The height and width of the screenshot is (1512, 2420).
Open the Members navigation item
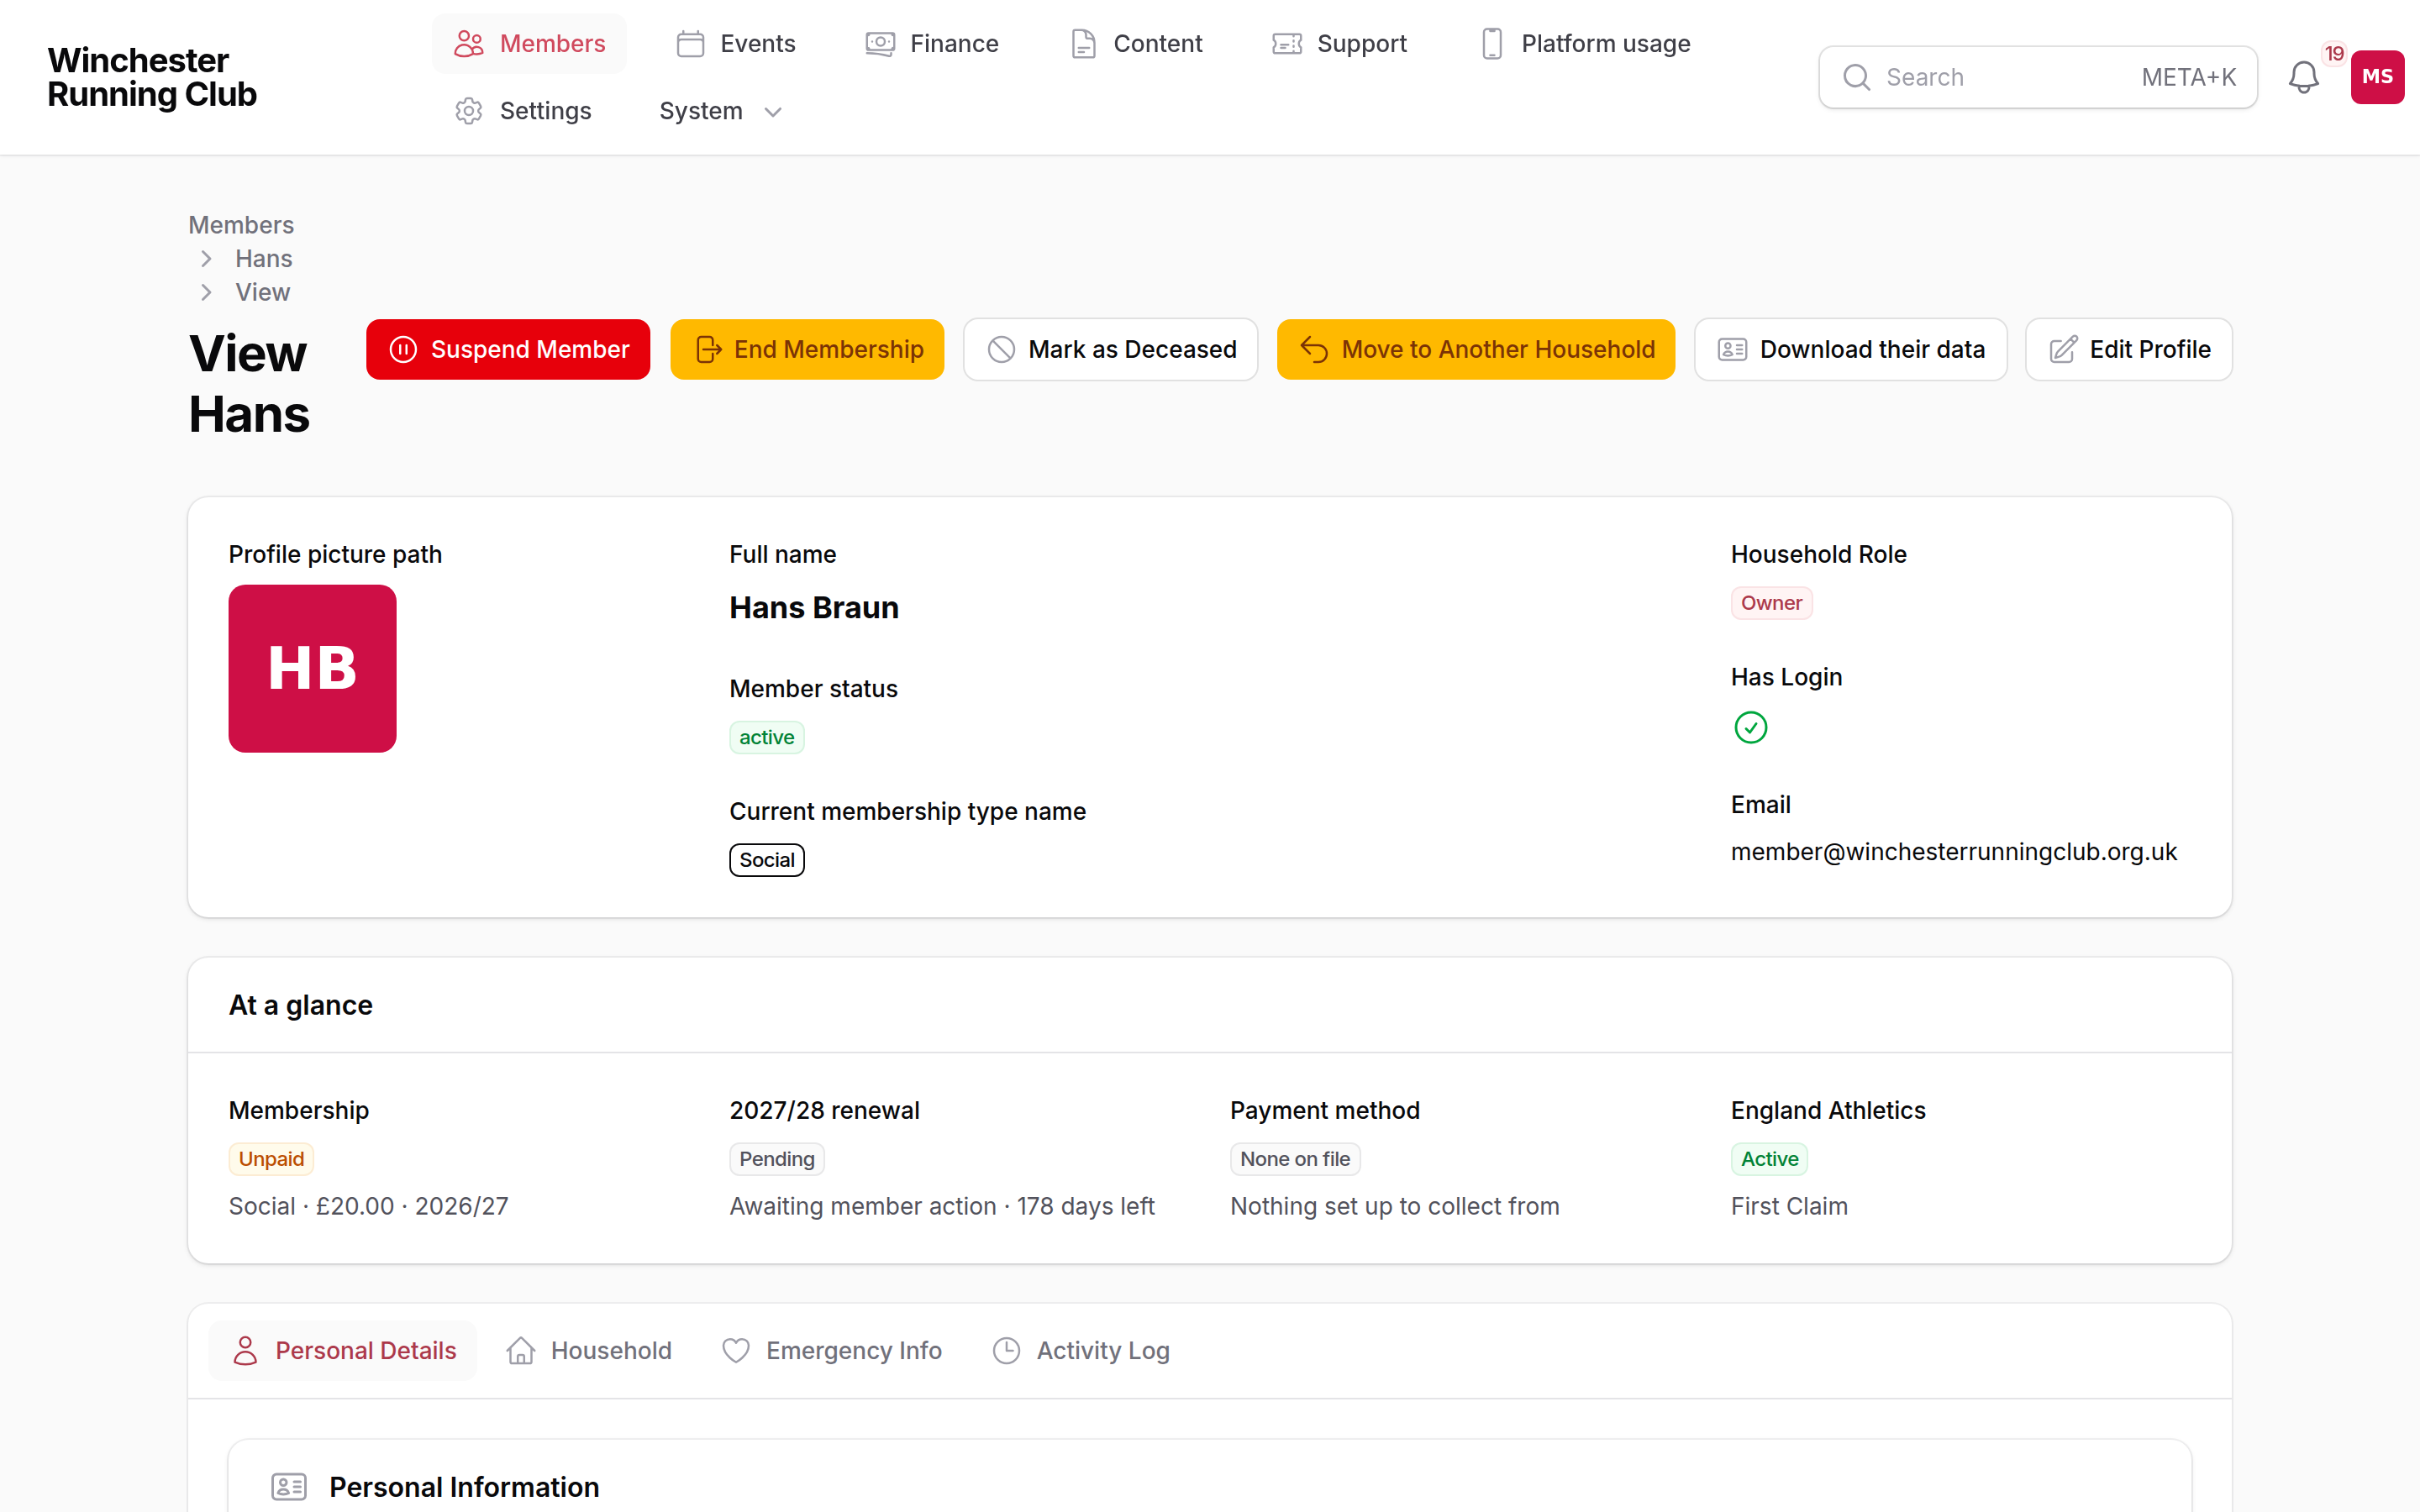(x=529, y=44)
